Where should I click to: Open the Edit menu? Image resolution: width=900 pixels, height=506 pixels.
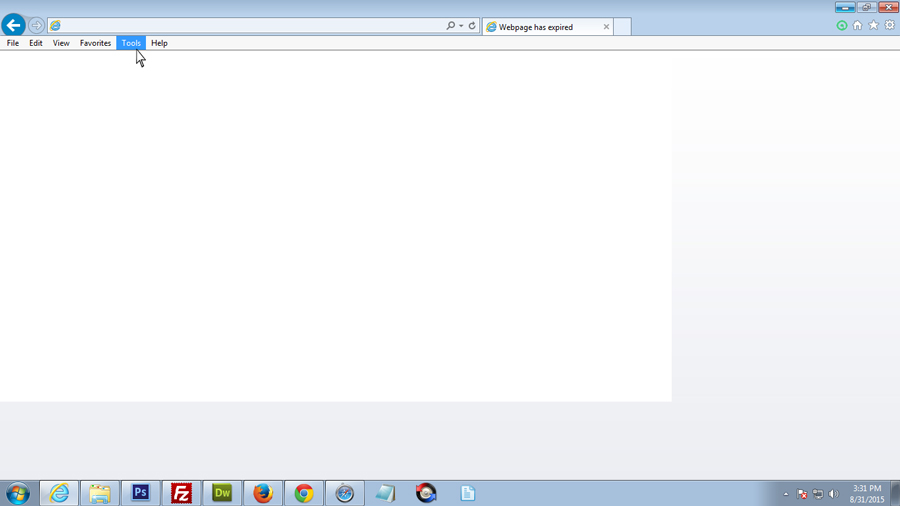click(x=36, y=43)
